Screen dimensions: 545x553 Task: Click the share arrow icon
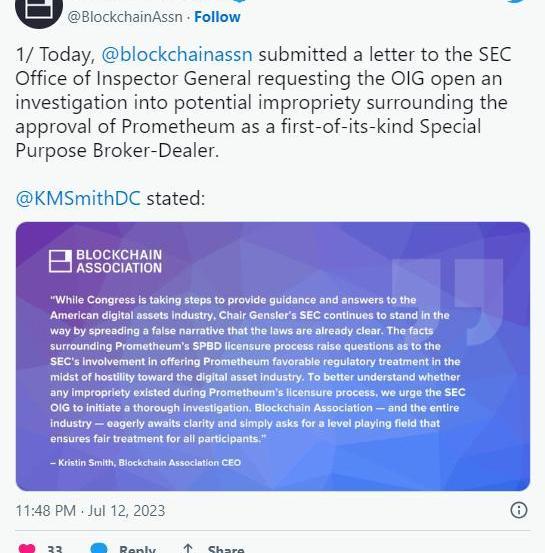(188, 548)
